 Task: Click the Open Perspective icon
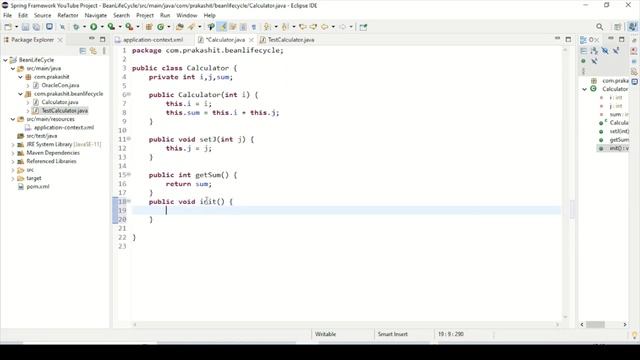[x=618, y=27]
